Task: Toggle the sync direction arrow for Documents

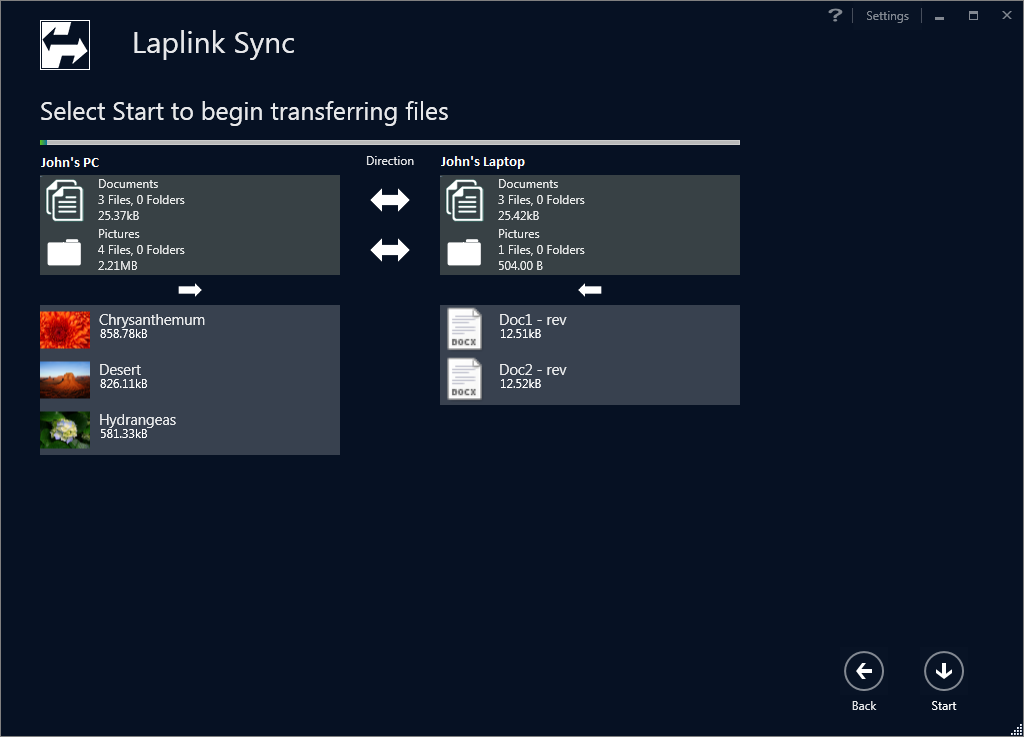Action: pyautogui.click(x=390, y=200)
